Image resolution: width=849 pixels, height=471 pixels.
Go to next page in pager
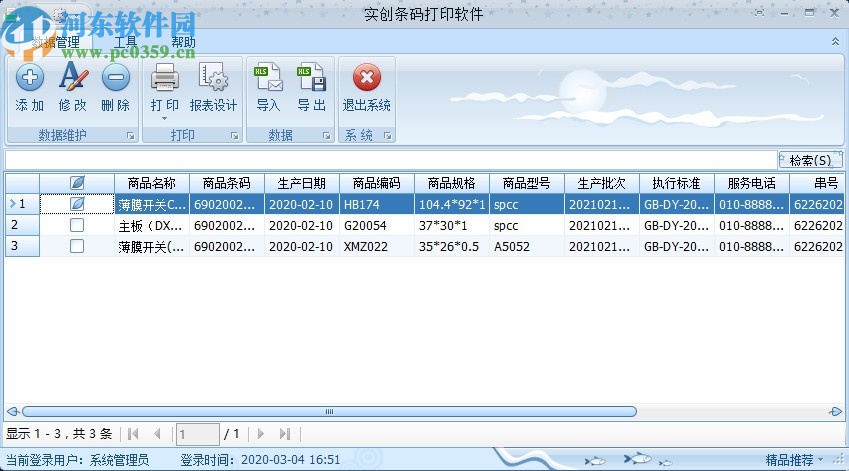[260, 434]
